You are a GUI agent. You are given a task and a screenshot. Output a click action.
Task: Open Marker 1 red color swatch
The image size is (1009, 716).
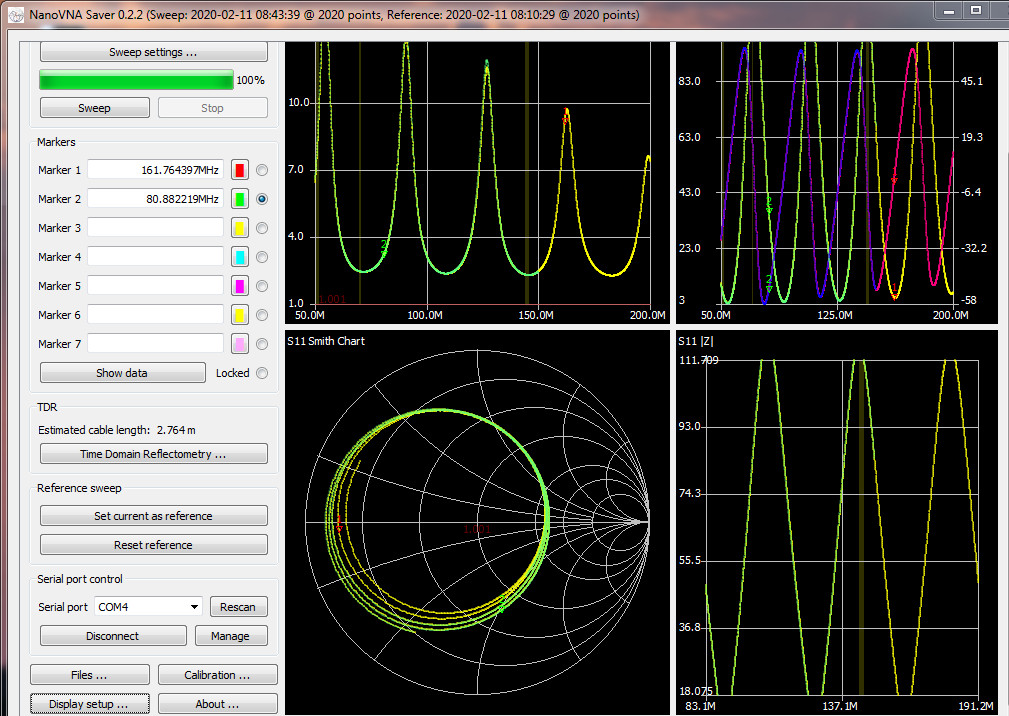[240, 170]
